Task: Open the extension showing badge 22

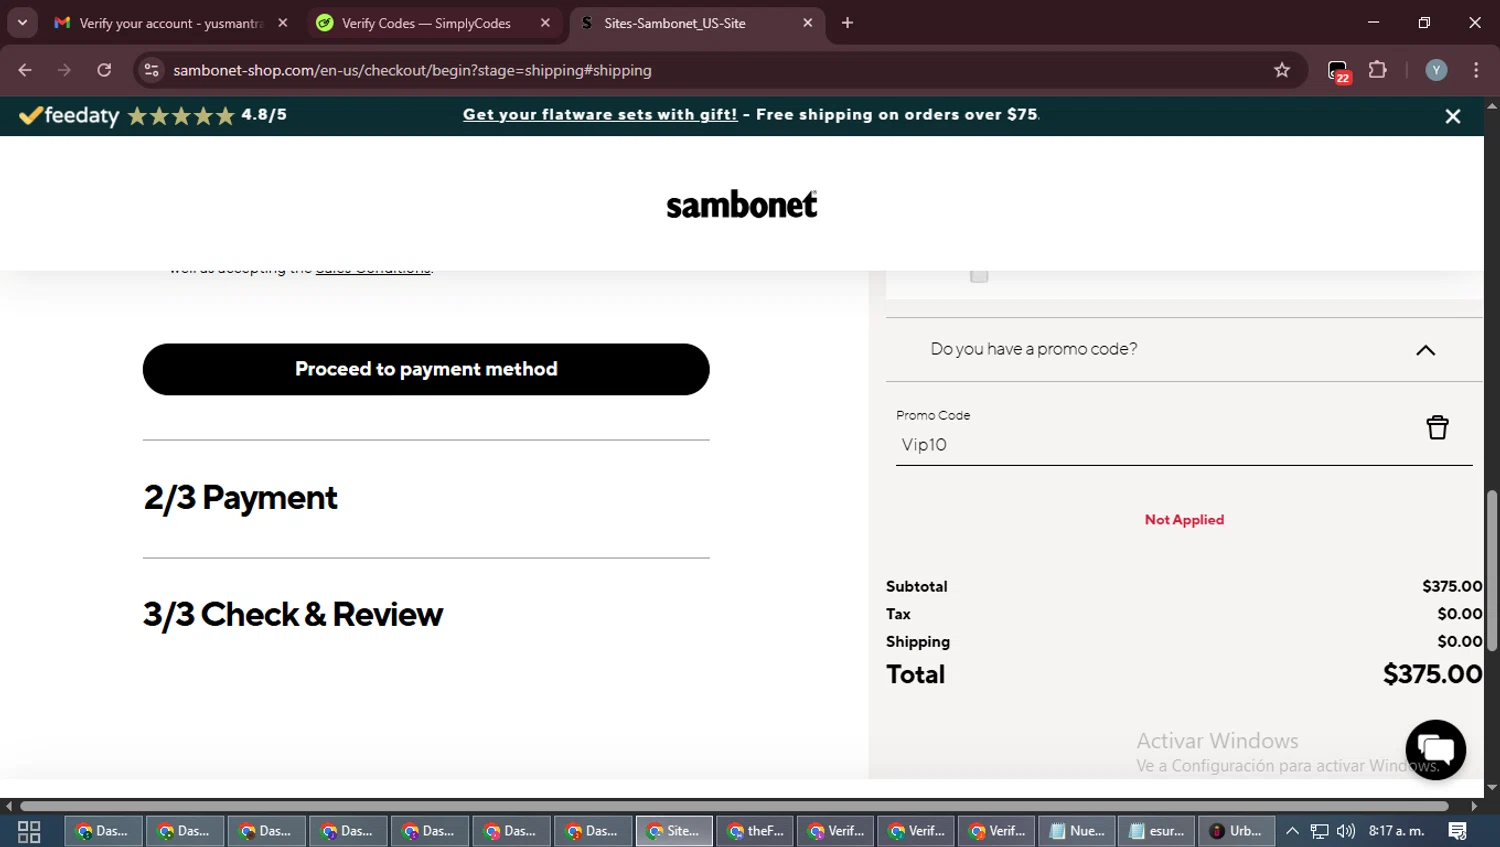Action: click(1339, 71)
